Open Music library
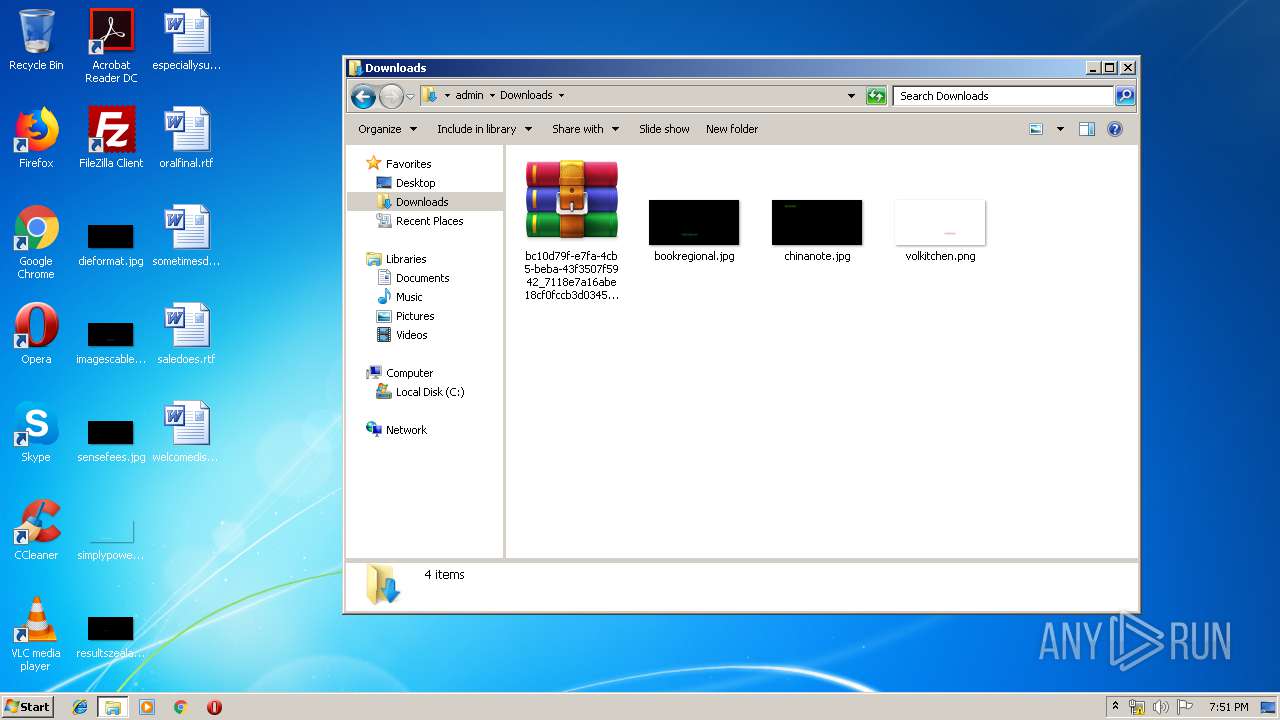1280x720 pixels. [x=400, y=297]
